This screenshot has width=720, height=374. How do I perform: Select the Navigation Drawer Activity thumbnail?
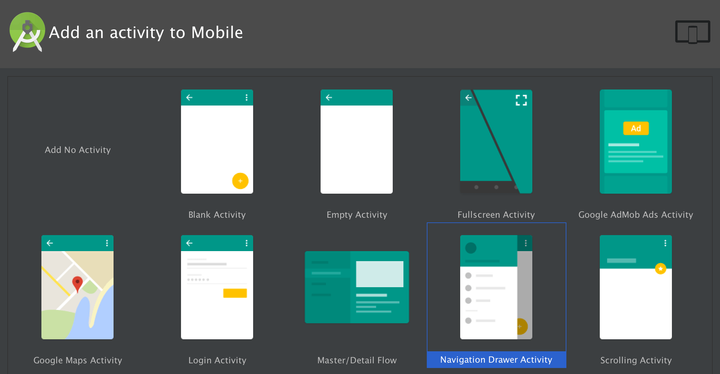[x=496, y=287]
